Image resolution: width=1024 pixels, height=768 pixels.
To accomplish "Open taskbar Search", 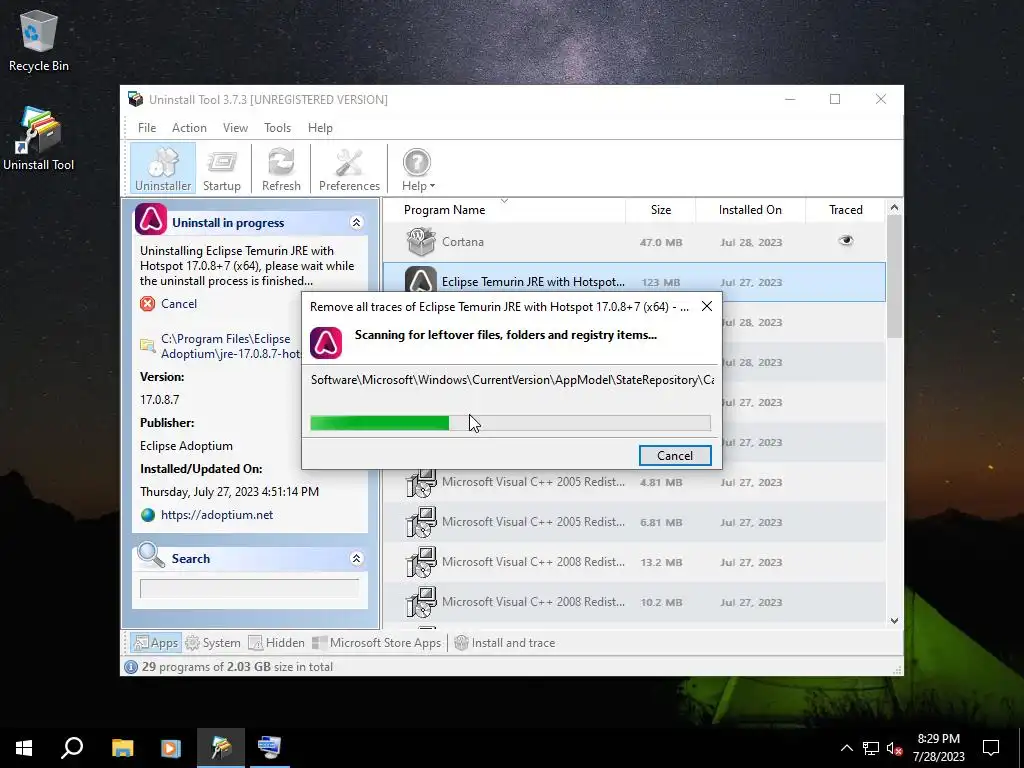I will coord(72,747).
